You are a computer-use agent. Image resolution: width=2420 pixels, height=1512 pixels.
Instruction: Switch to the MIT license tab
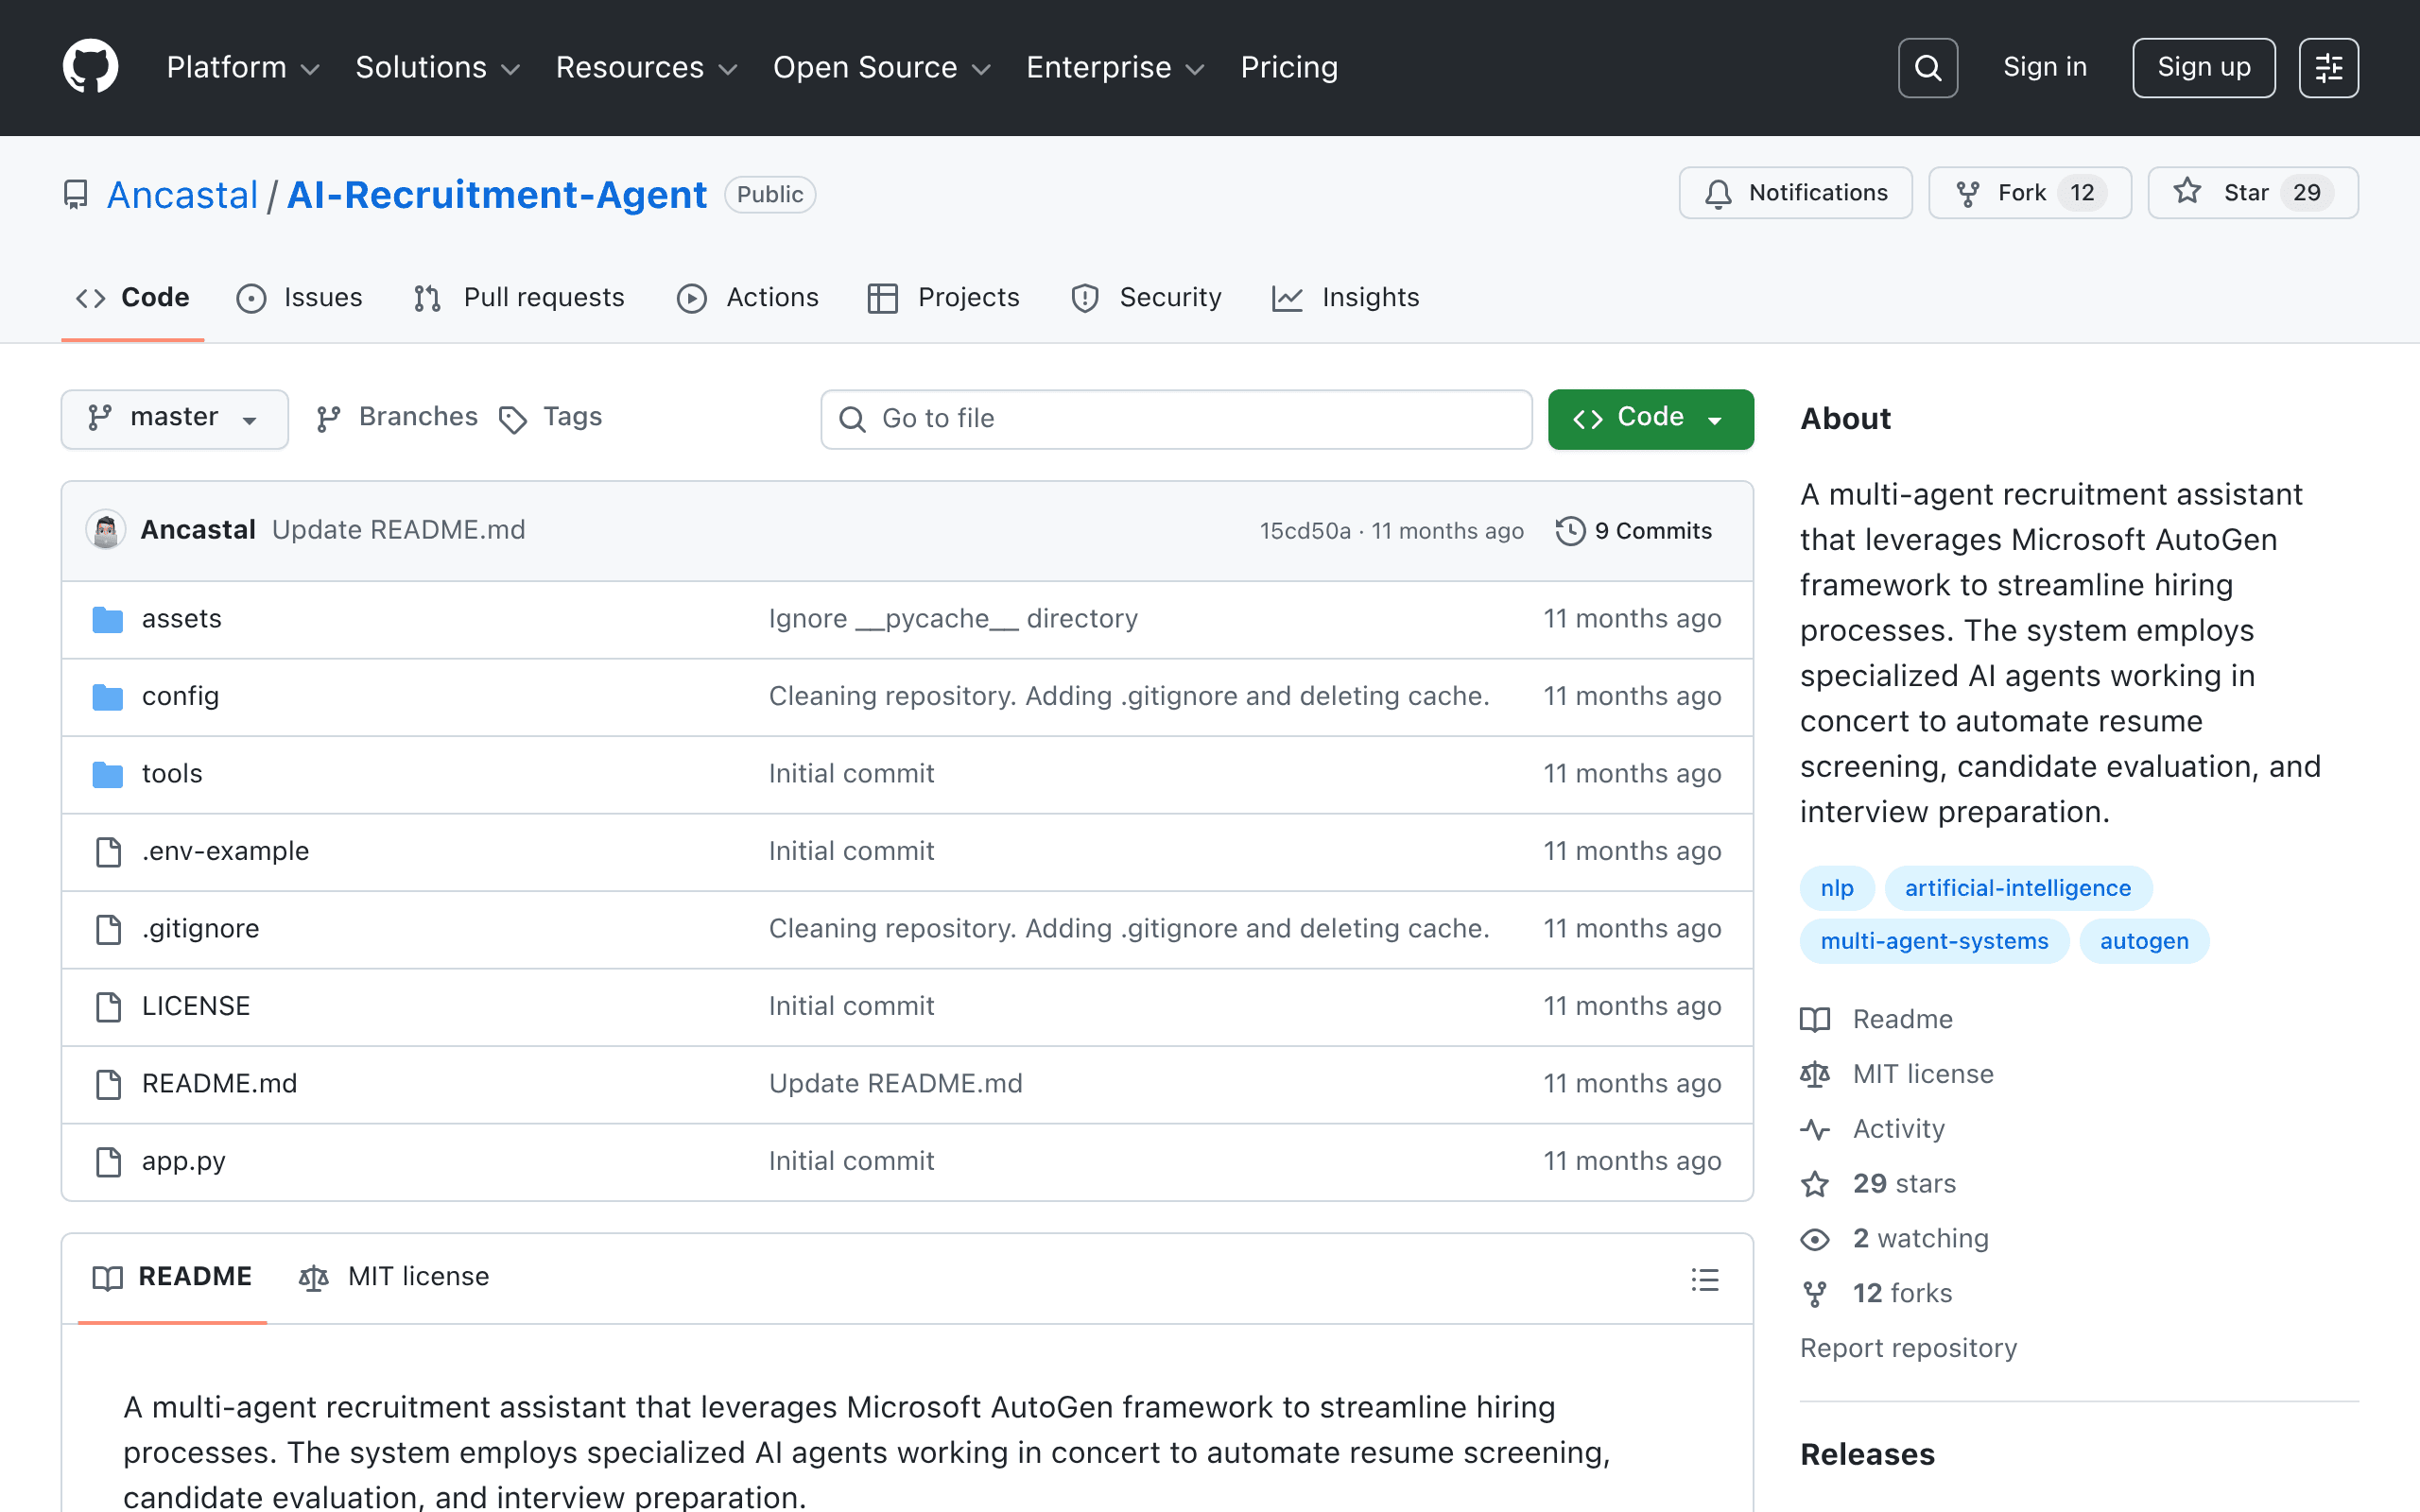pyautogui.click(x=394, y=1277)
